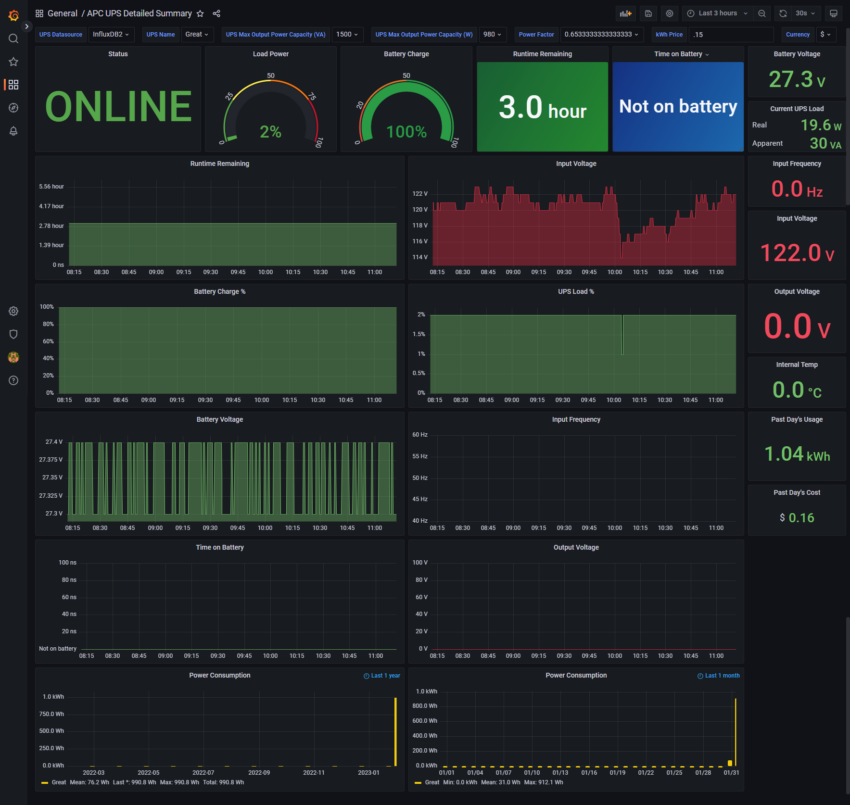The image size is (850, 805).
Task: Click the Add panel icon in the toolbar
Action: pos(628,12)
